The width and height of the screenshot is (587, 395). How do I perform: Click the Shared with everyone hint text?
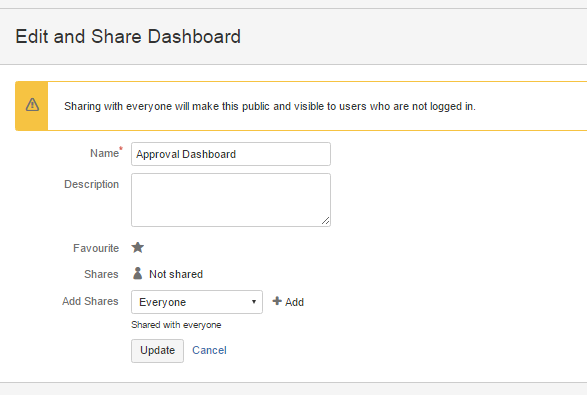176,325
